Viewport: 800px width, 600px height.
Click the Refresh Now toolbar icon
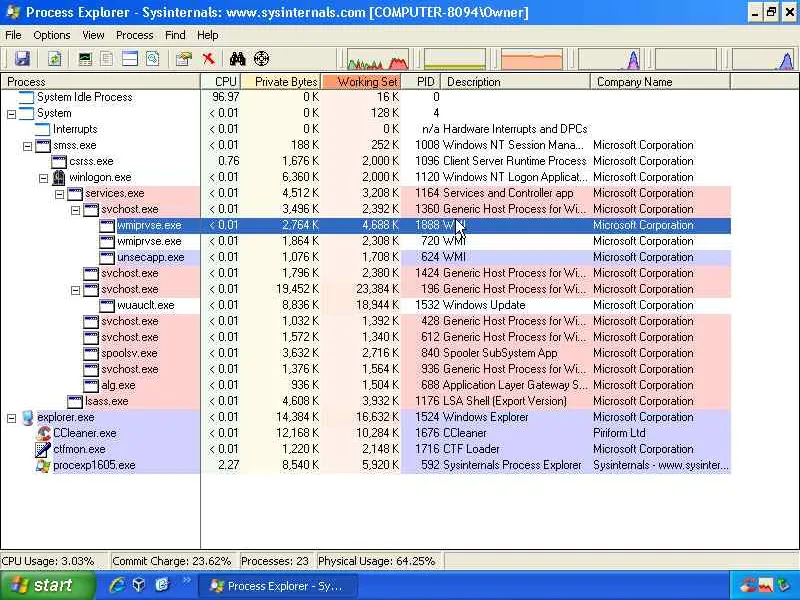pyautogui.click(x=55, y=59)
